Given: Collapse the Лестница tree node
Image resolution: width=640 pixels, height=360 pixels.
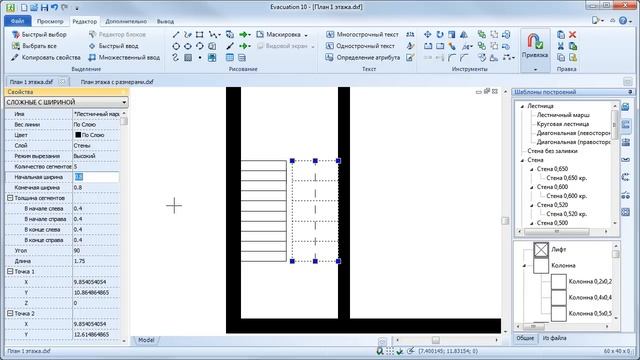Looking at the screenshot, I should pyautogui.click(x=522, y=106).
